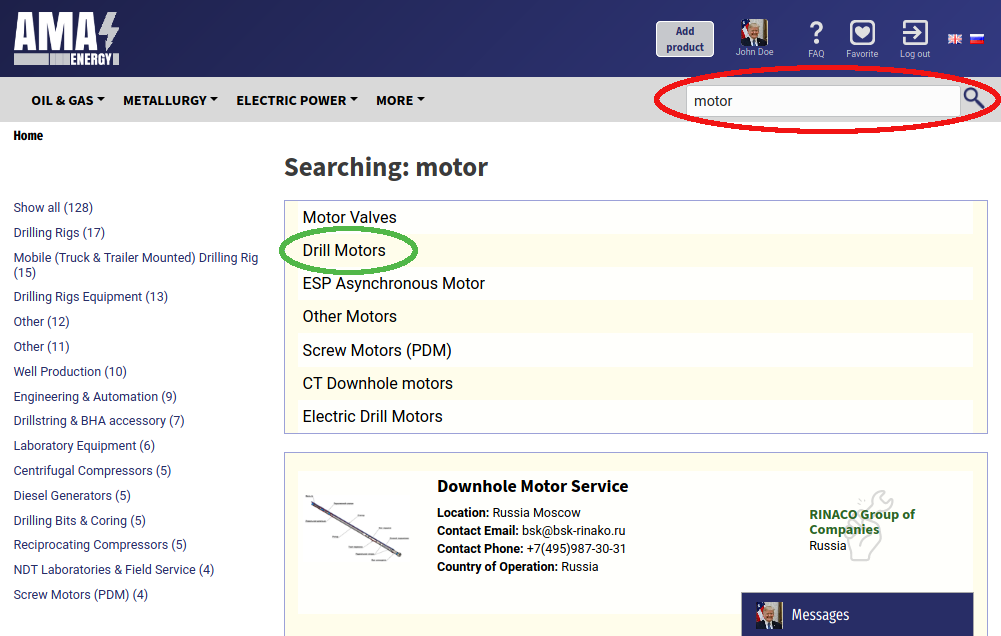1001x636 pixels.
Task: Expand the Oil & Gas dropdown
Action: (68, 100)
